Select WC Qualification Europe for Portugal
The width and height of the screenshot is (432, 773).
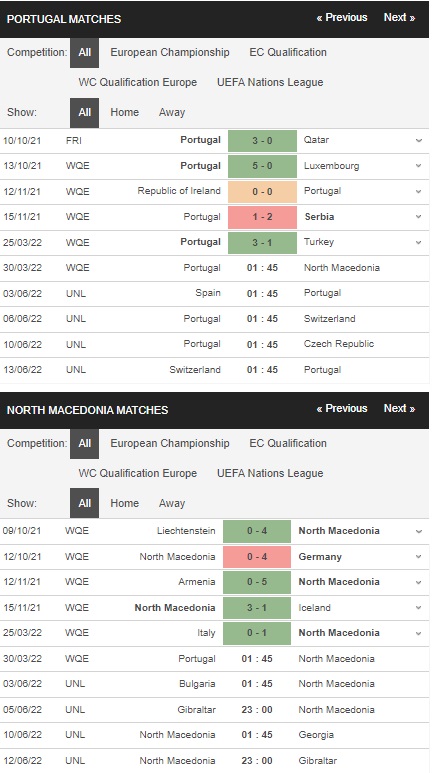point(138,82)
